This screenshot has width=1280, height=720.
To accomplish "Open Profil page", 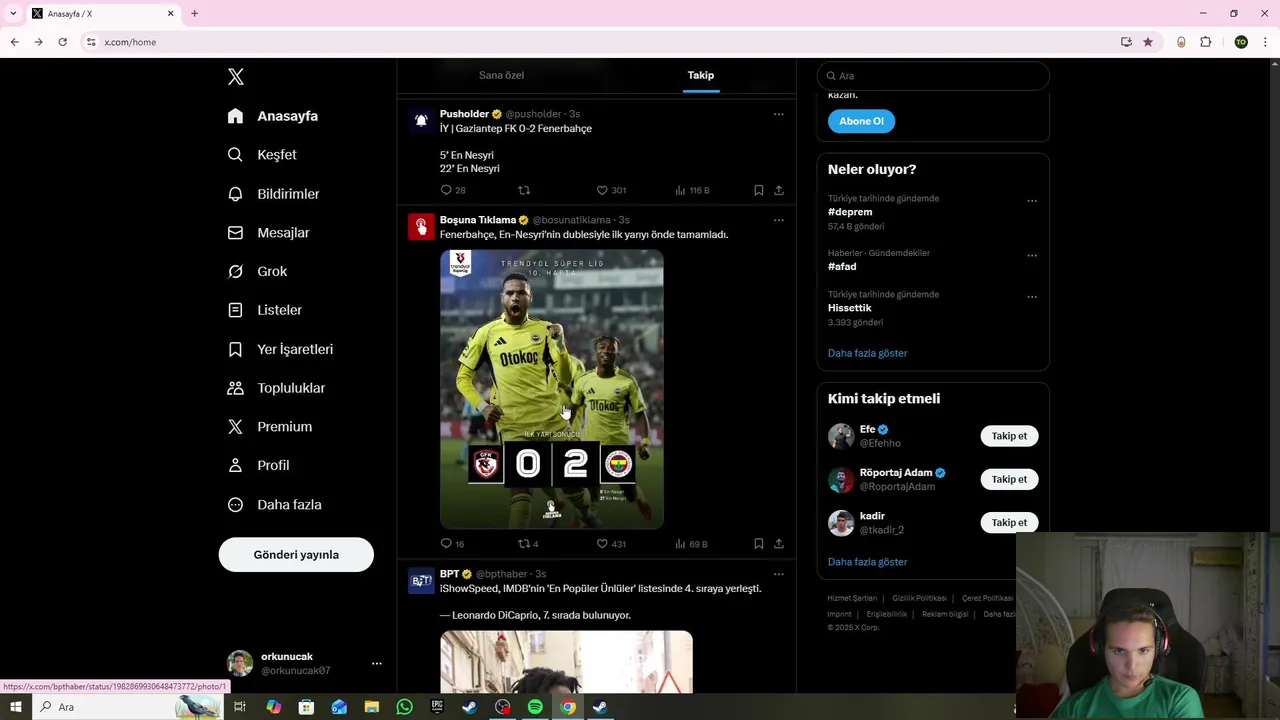I will click(x=258, y=466).
